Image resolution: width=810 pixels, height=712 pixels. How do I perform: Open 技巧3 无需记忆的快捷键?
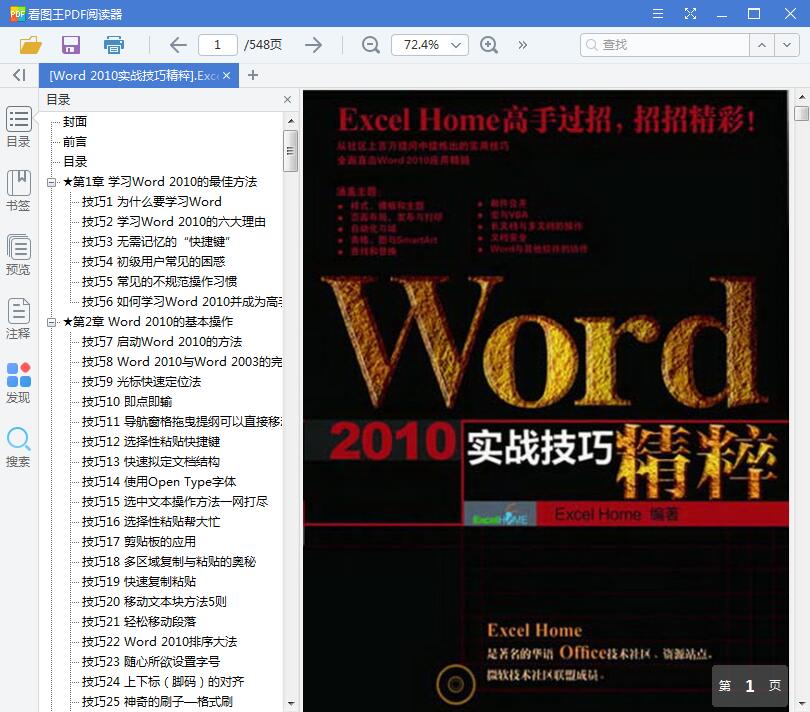tap(155, 242)
